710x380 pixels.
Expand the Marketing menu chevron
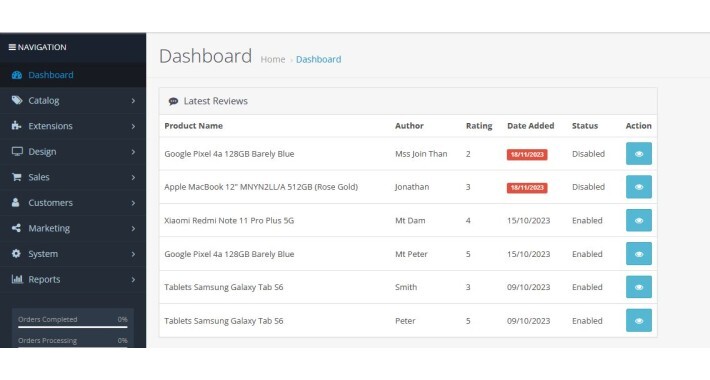pos(133,228)
